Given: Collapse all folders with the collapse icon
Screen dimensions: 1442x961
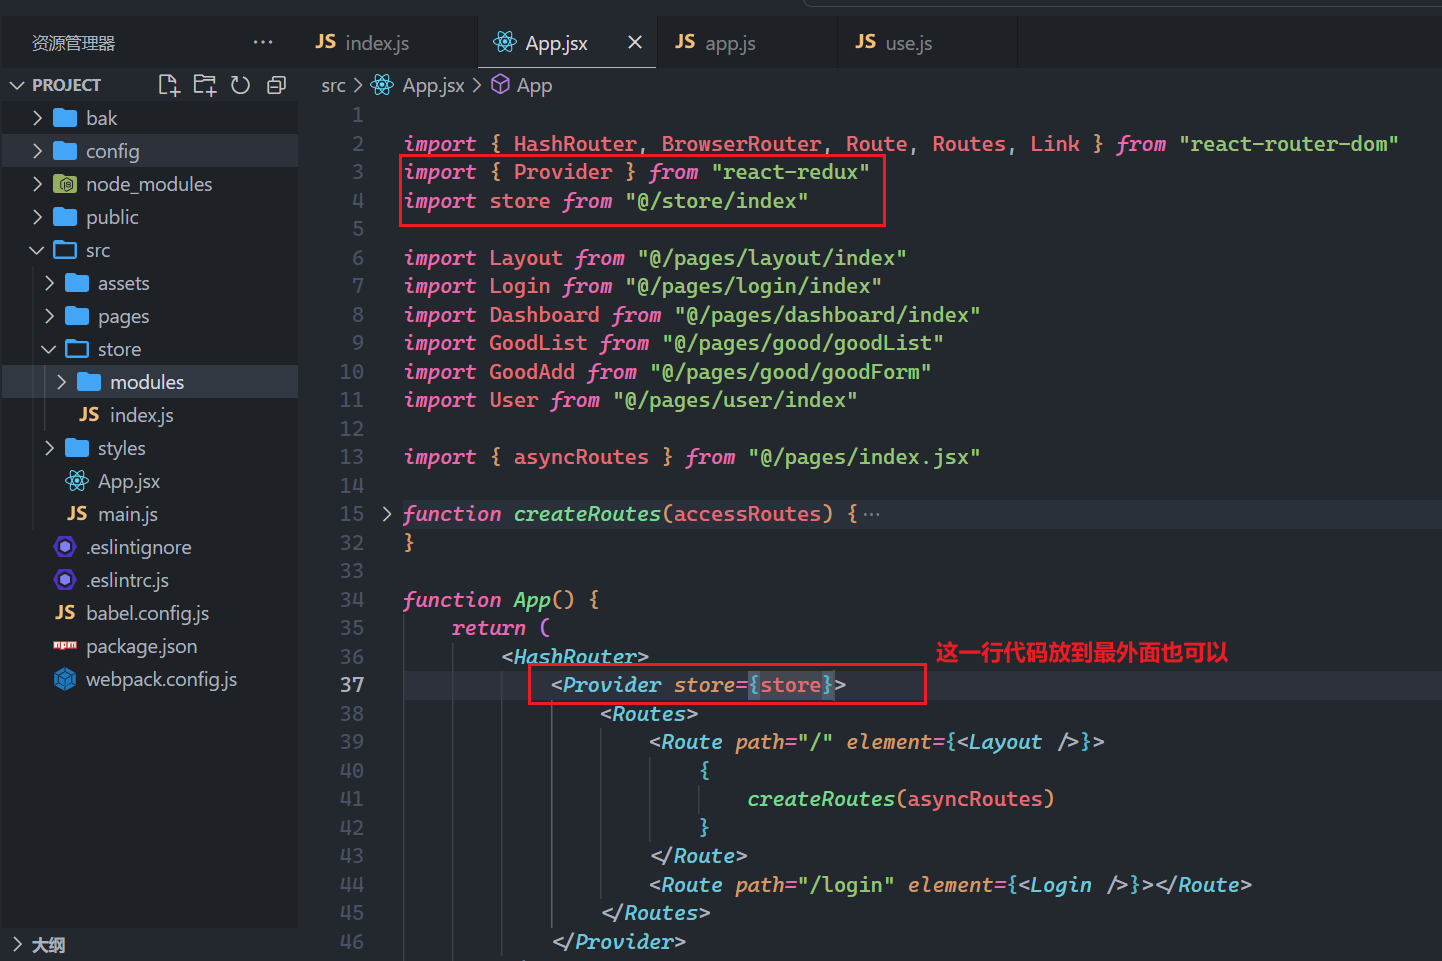Looking at the screenshot, I should point(276,85).
